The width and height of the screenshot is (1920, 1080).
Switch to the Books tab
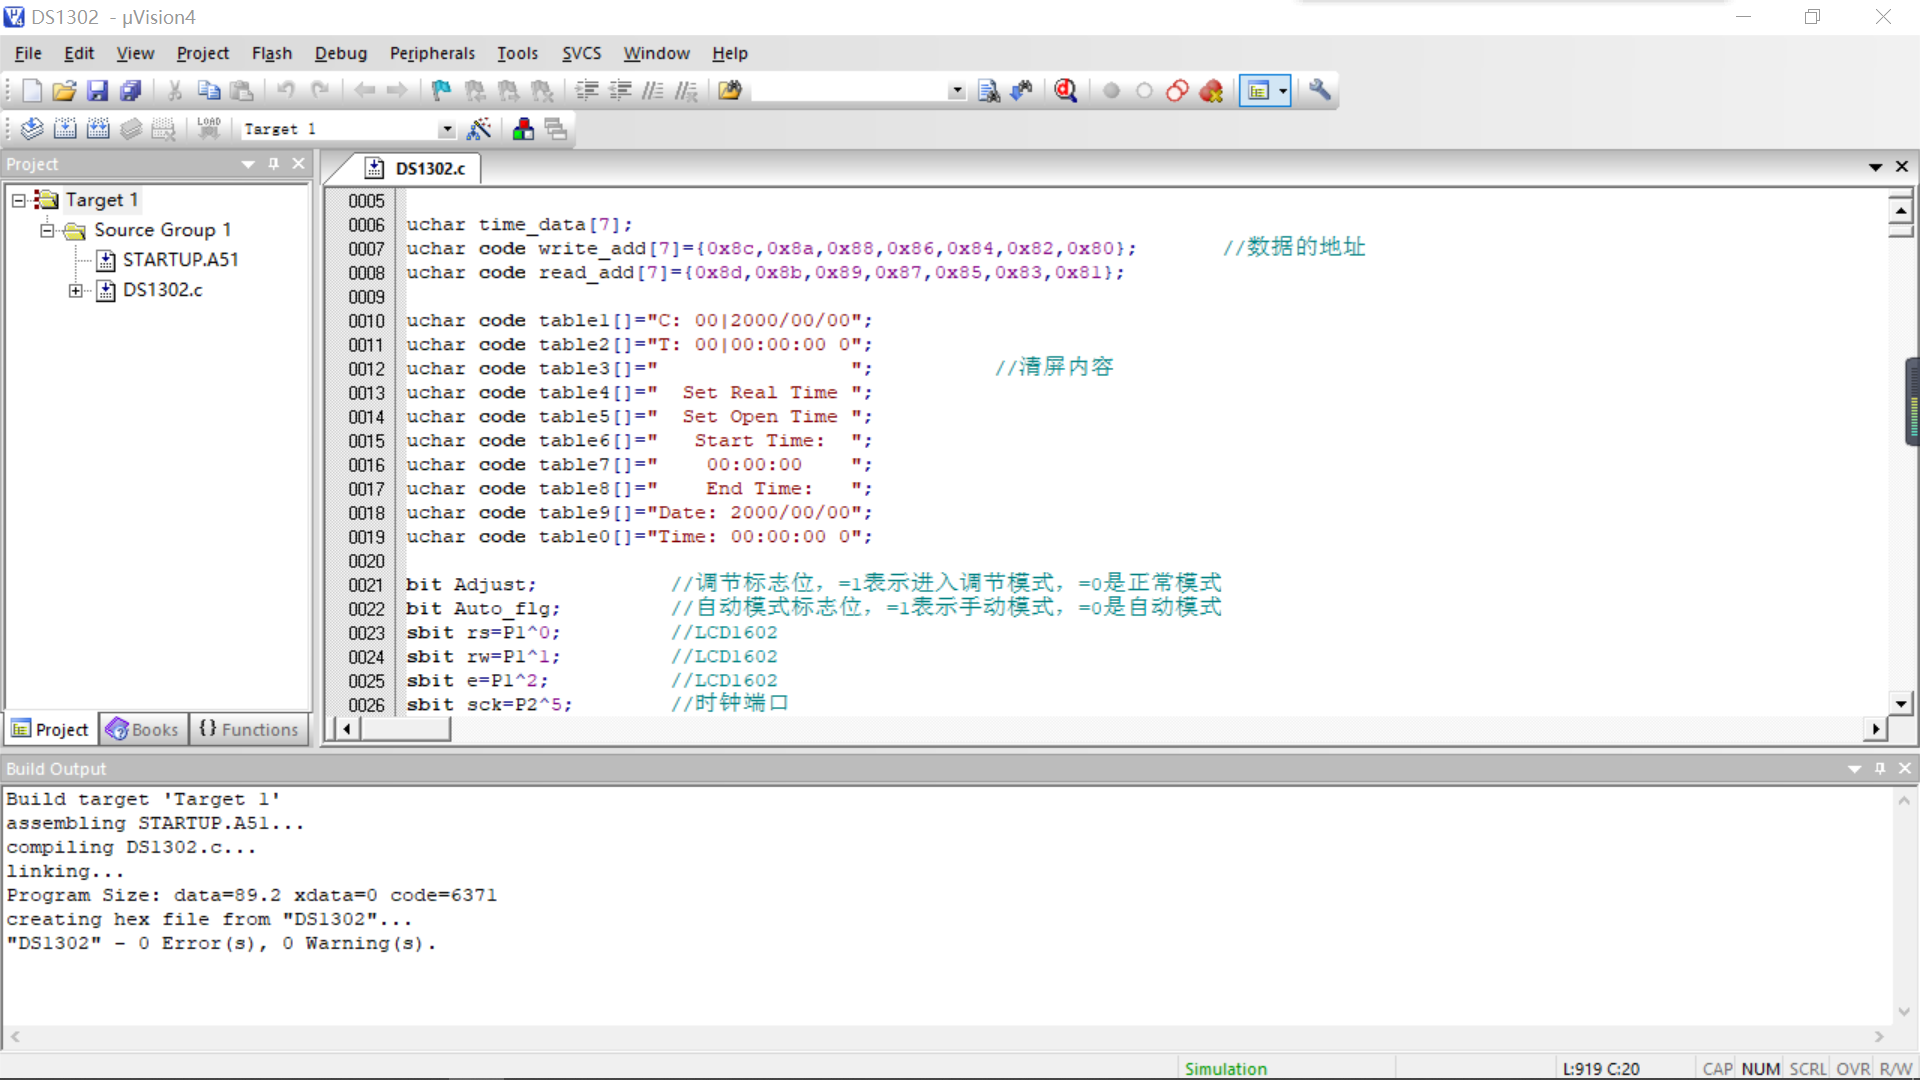[x=143, y=729]
